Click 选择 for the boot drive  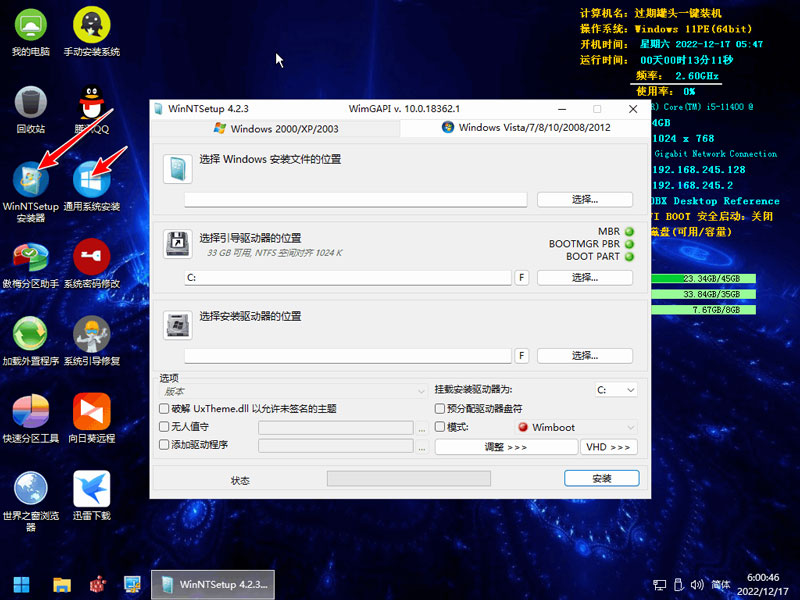click(585, 278)
